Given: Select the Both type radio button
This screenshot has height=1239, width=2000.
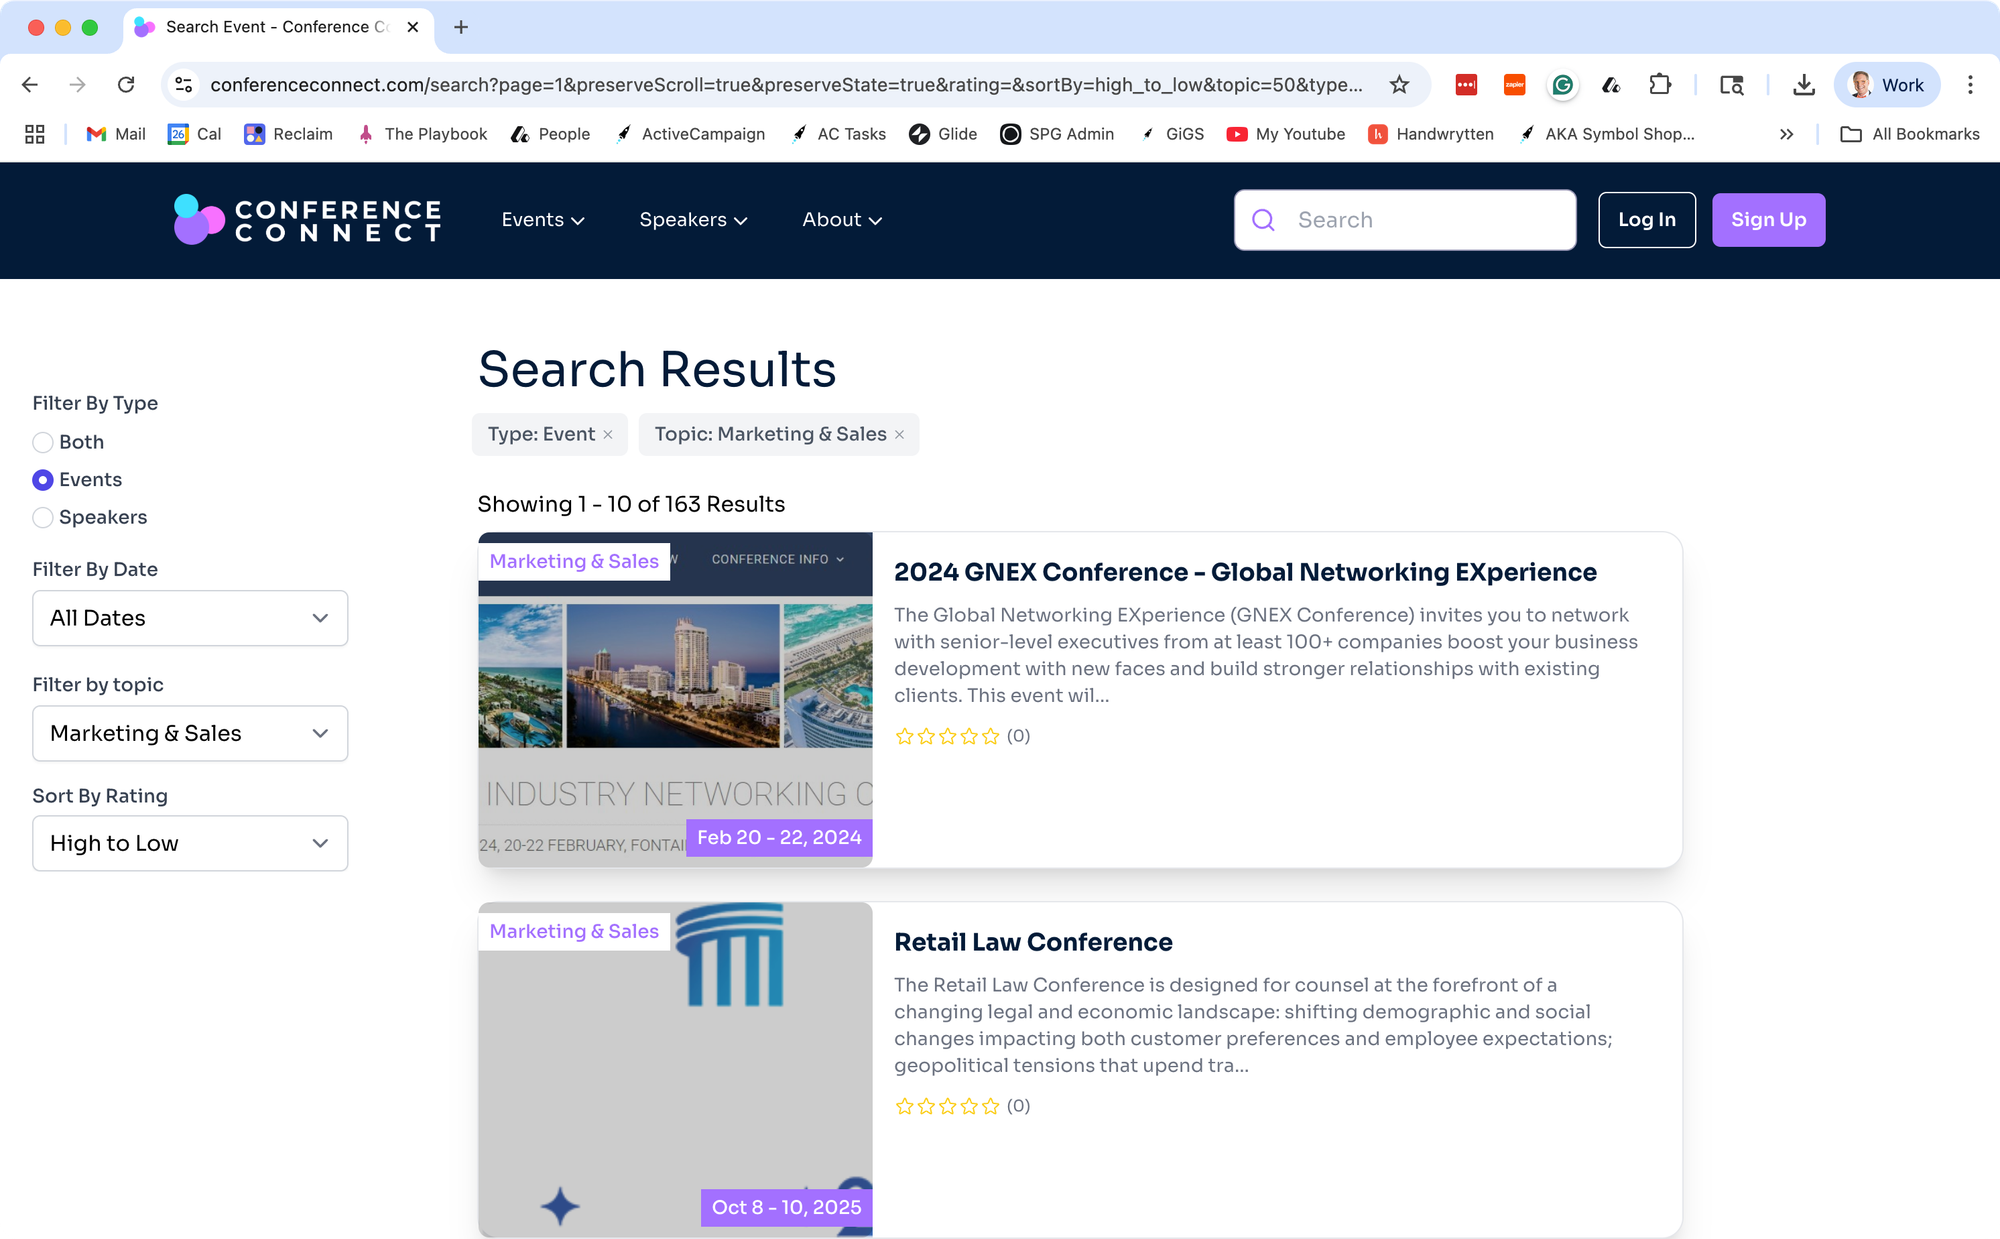Looking at the screenshot, I should 43,442.
